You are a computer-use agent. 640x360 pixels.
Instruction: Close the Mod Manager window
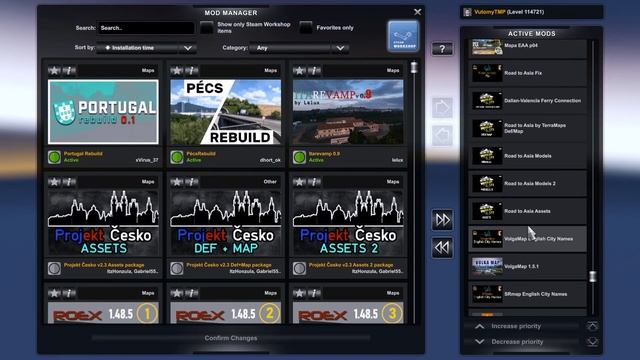coord(417,12)
